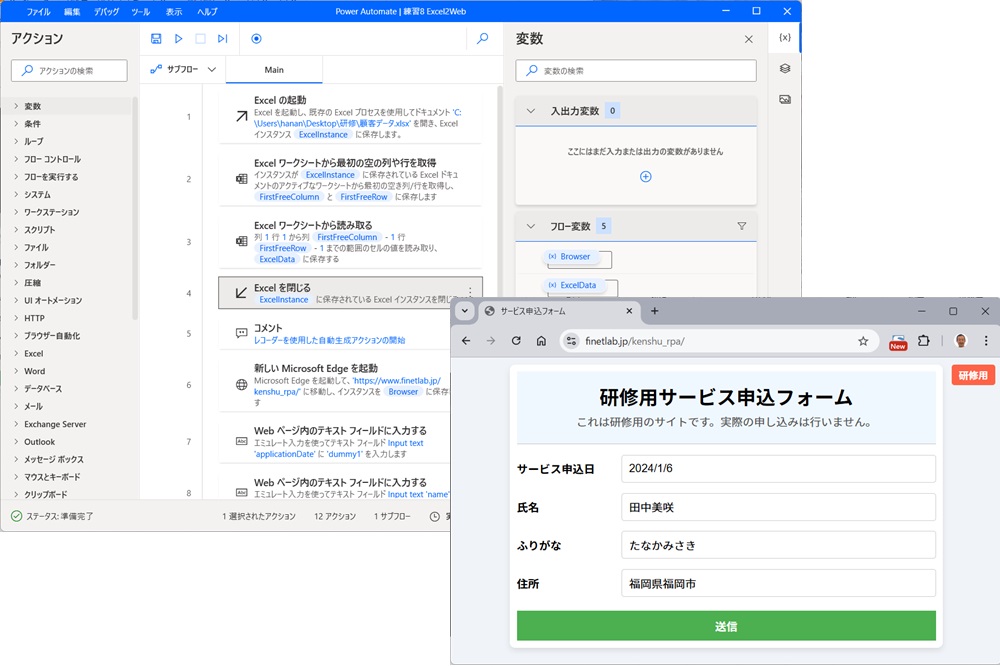Expand the 条件 action group
The height and width of the screenshot is (667, 1000).
coord(16,124)
